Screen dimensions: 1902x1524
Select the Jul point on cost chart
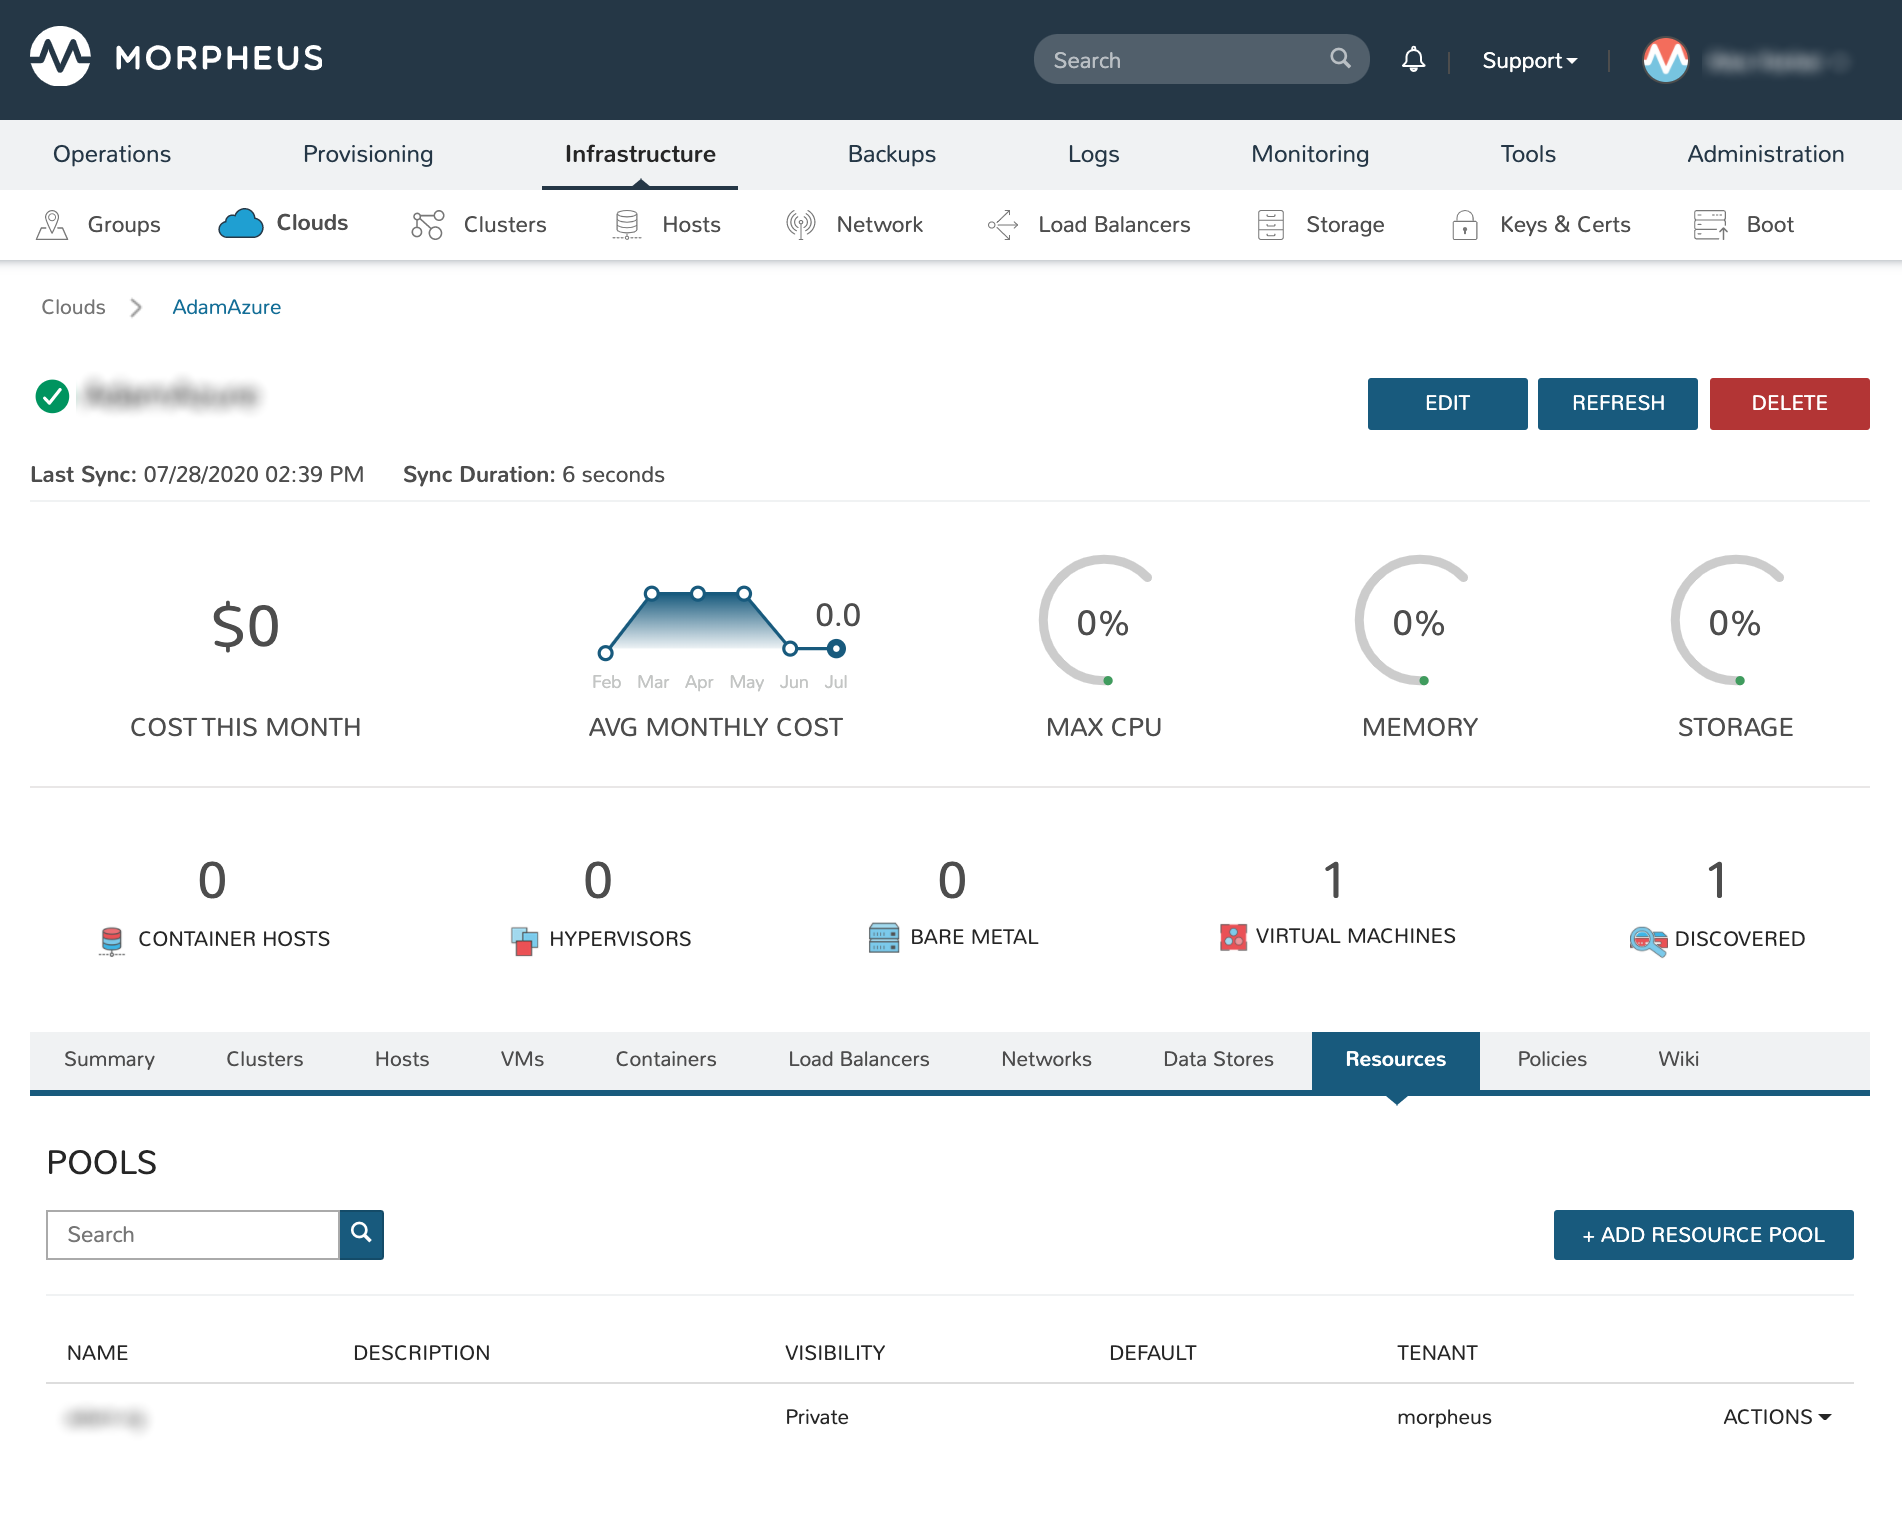tap(836, 649)
